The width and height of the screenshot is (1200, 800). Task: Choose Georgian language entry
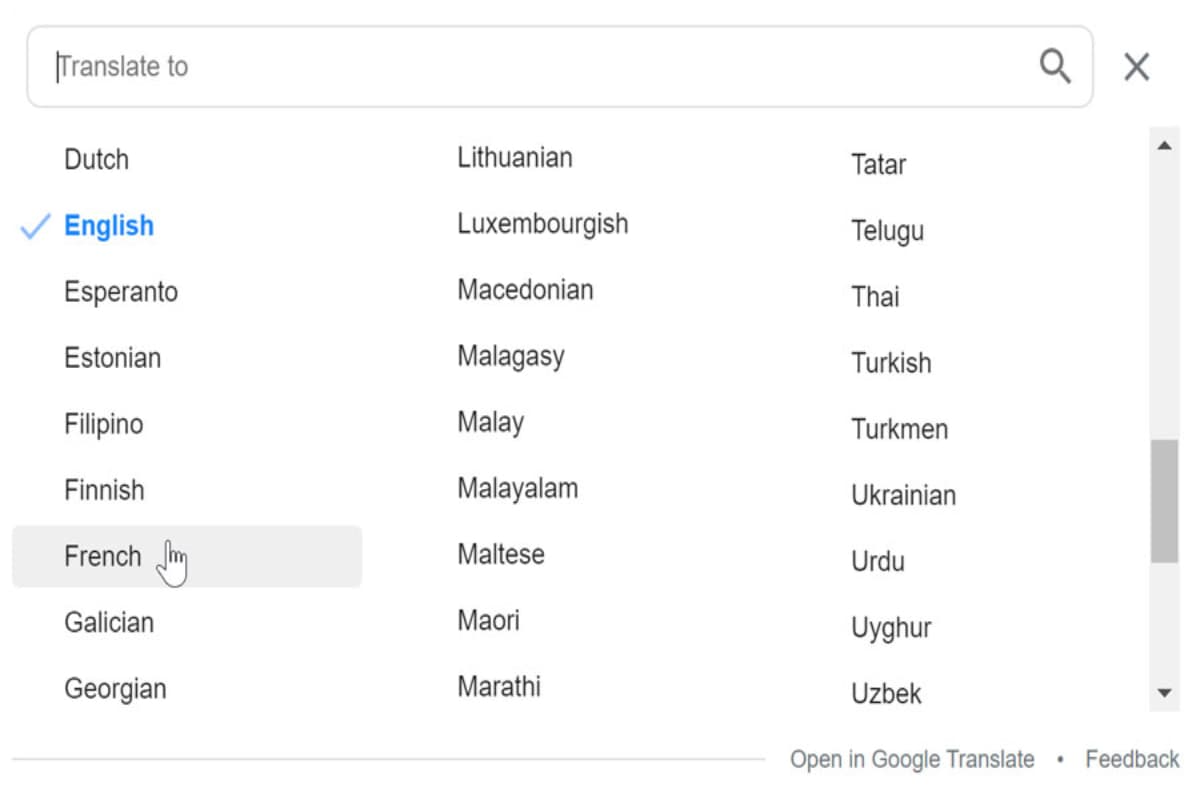[x=115, y=688]
